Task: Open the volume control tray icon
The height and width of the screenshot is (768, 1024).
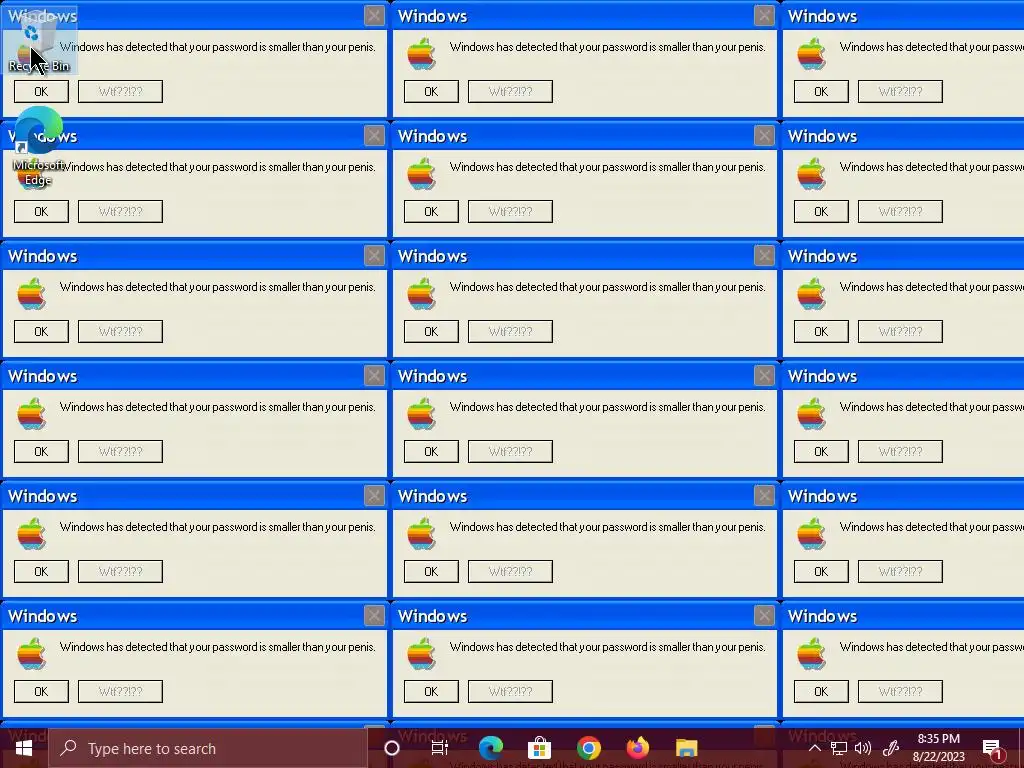Action: pyautogui.click(x=863, y=748)
